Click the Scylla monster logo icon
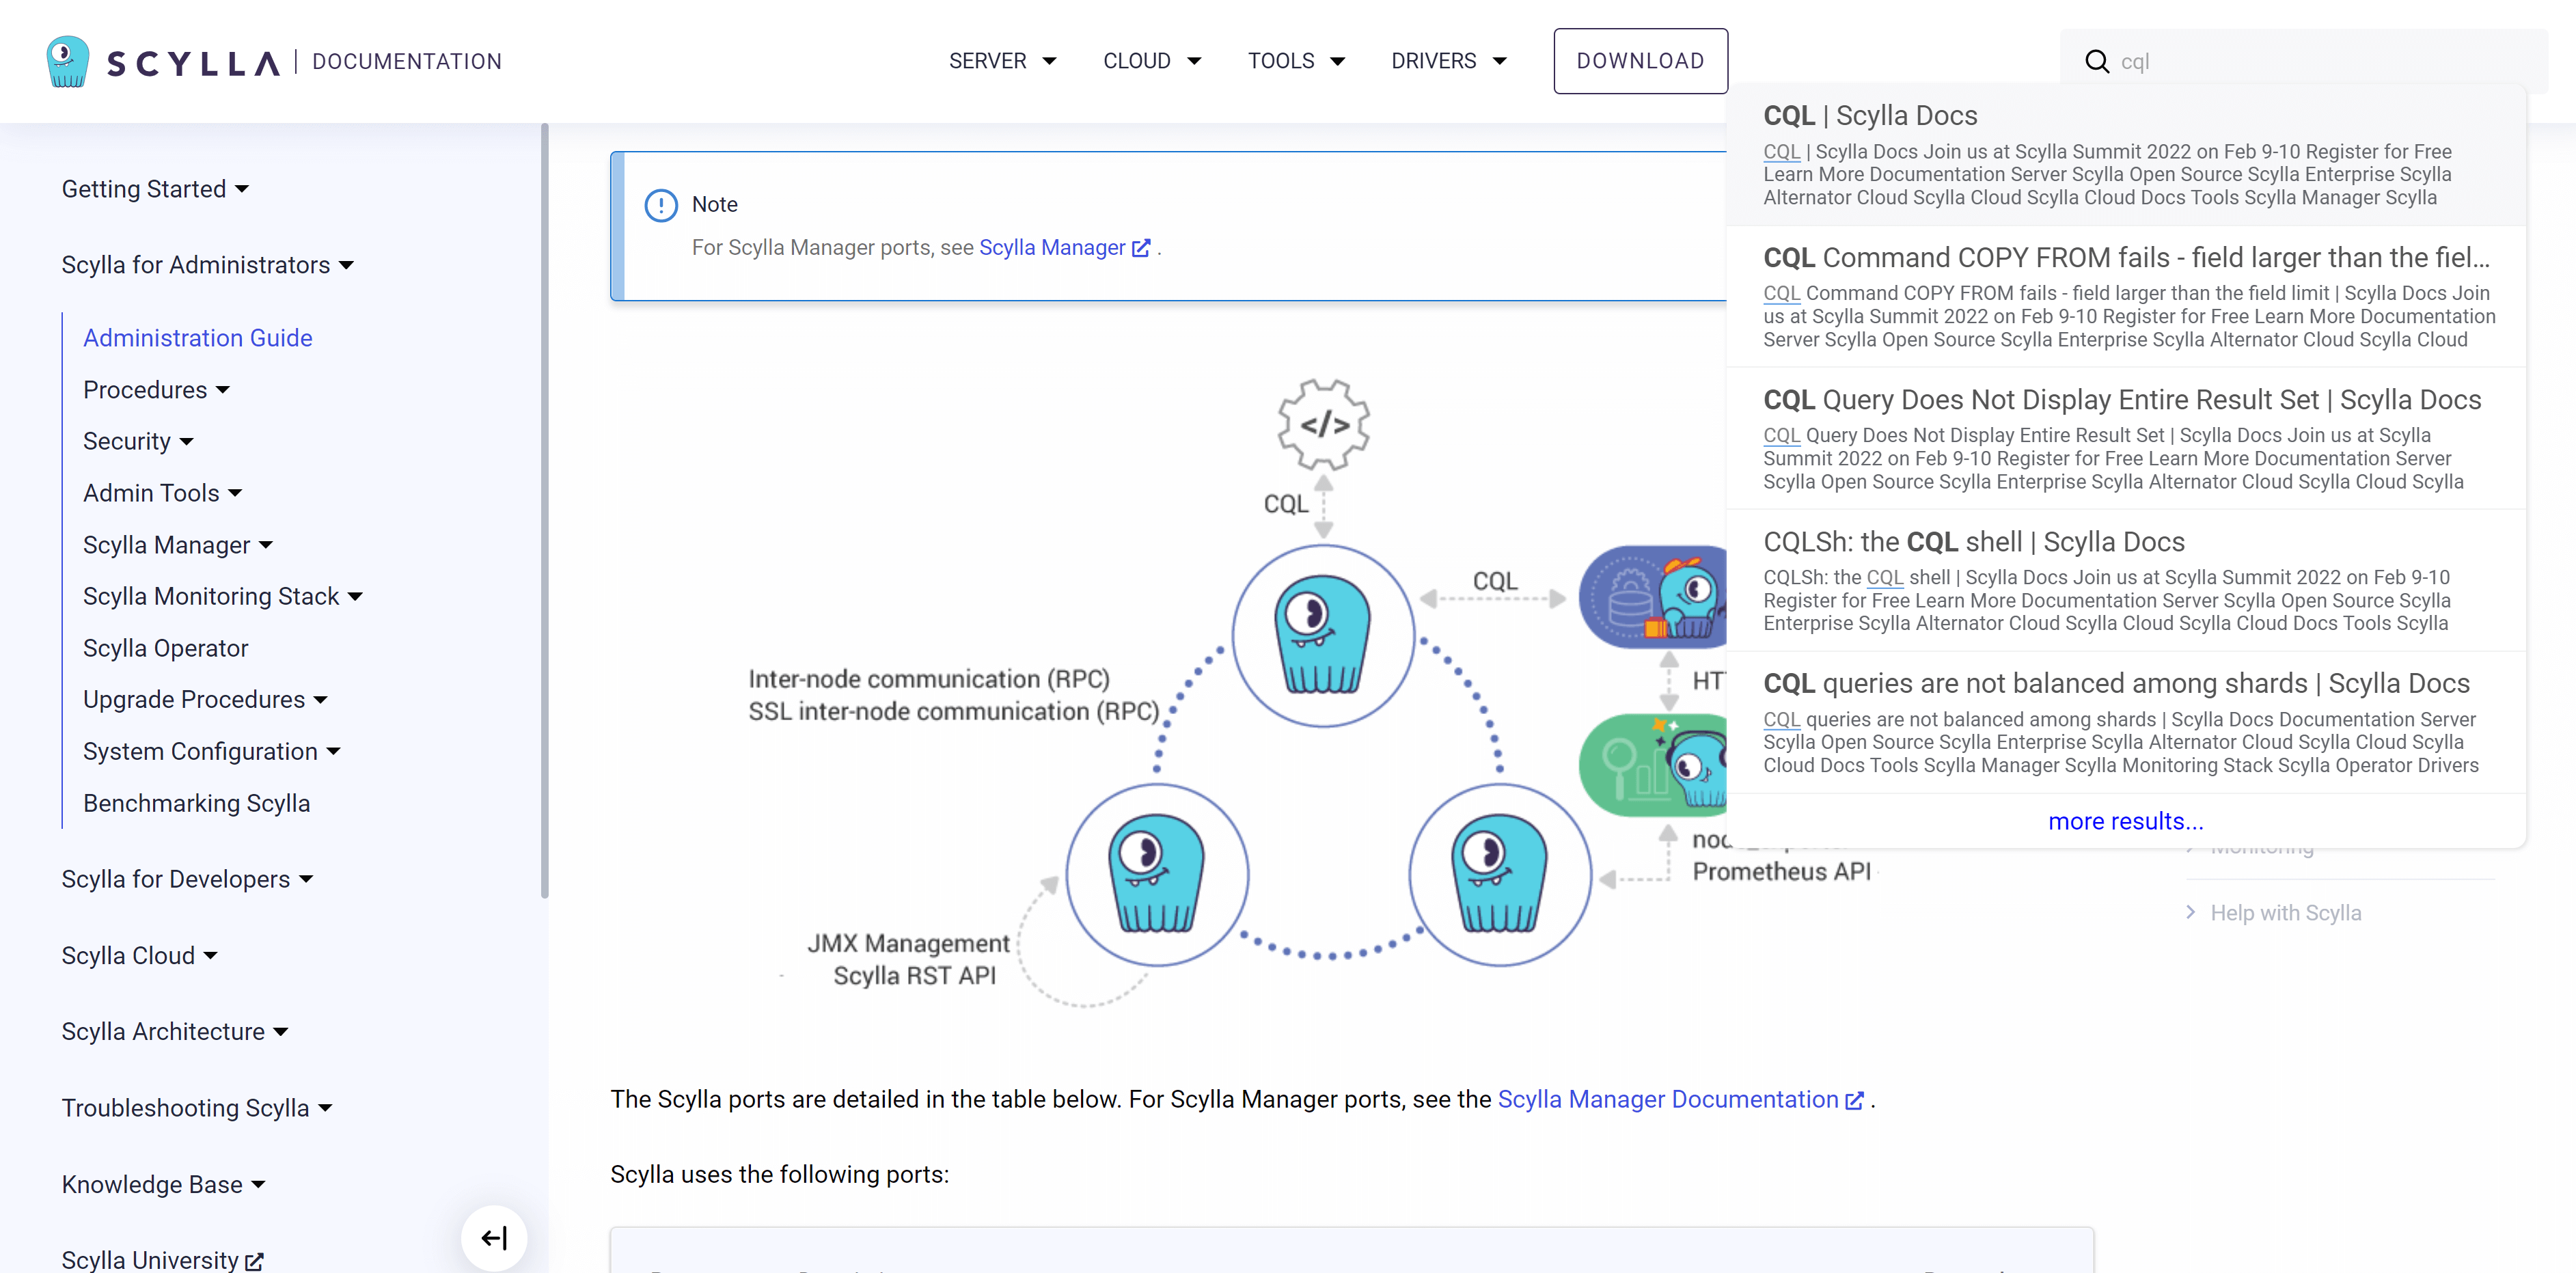This screenshot has height=1273, width=2576. pyautogui.click(x=68, y=61)
